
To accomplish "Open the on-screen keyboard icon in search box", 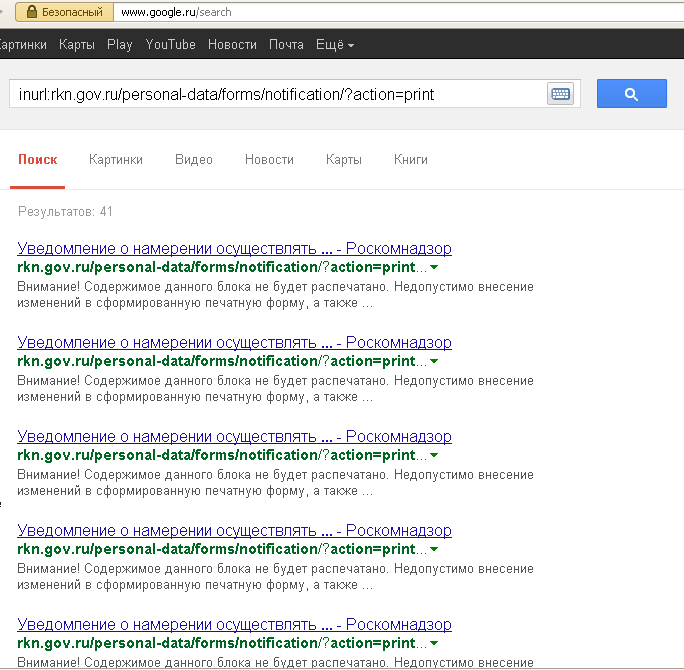I will tap(560, 94).
